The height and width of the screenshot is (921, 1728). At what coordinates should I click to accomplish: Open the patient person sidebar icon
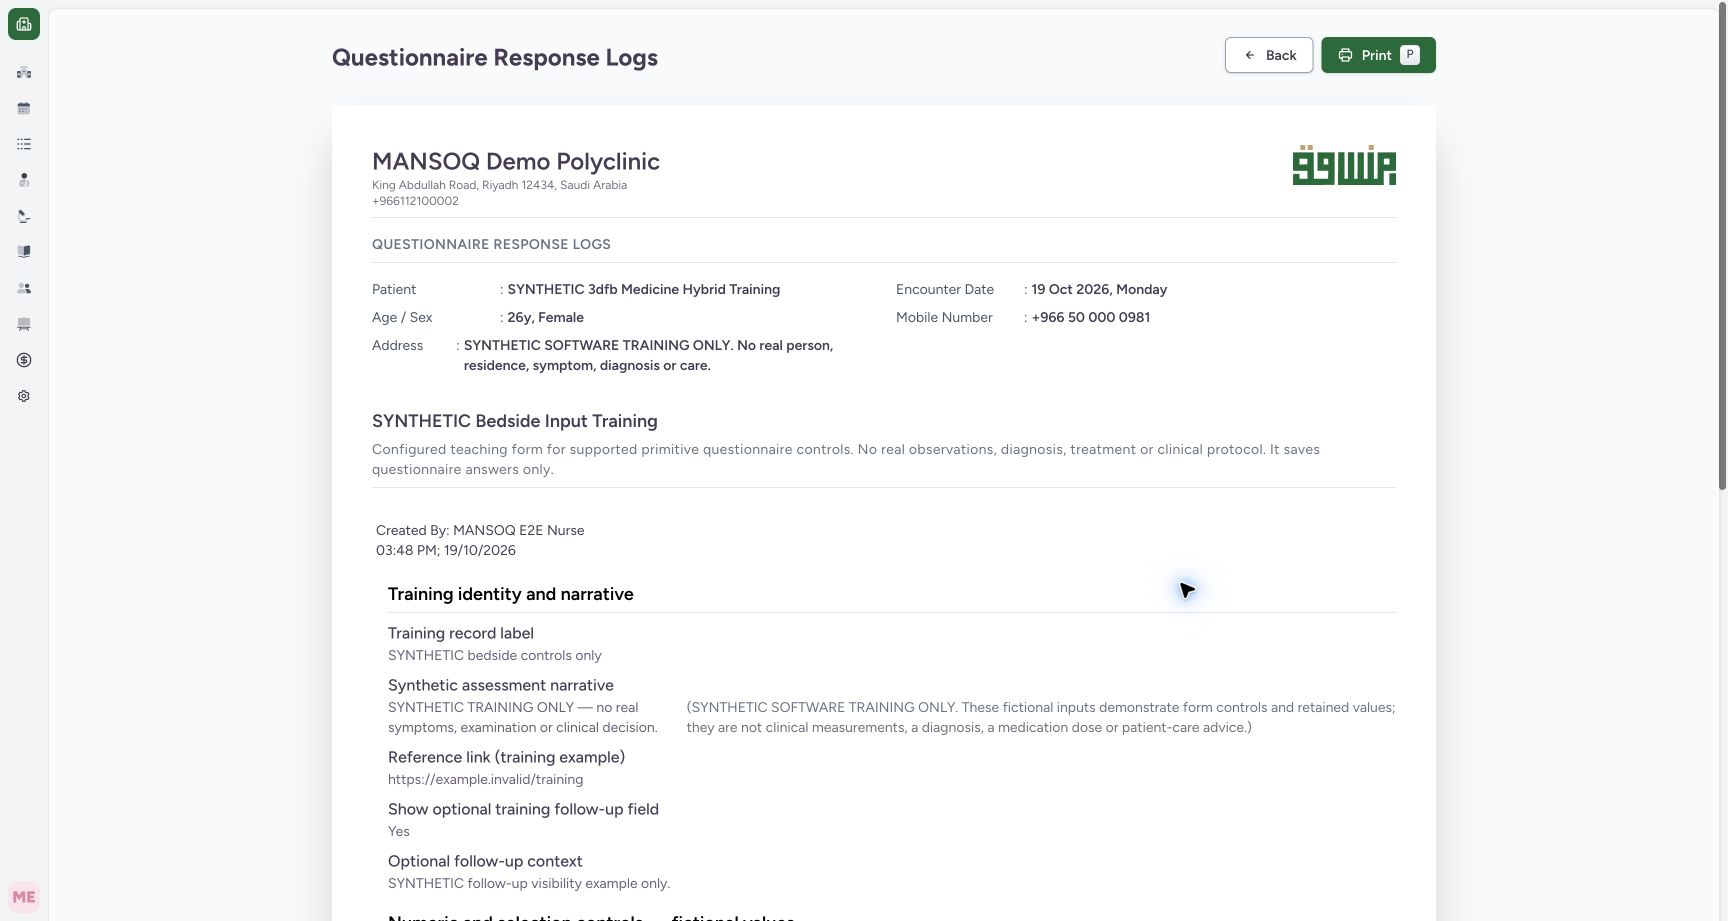coord(24,180)
